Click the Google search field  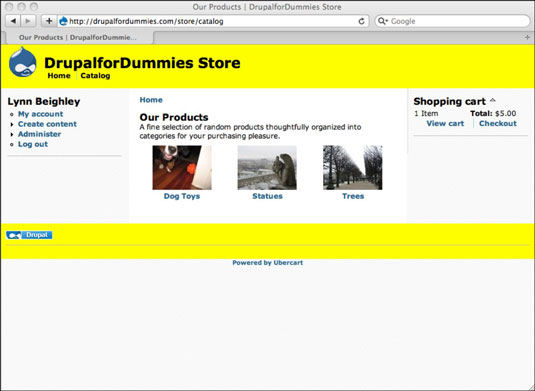(452, 21)
